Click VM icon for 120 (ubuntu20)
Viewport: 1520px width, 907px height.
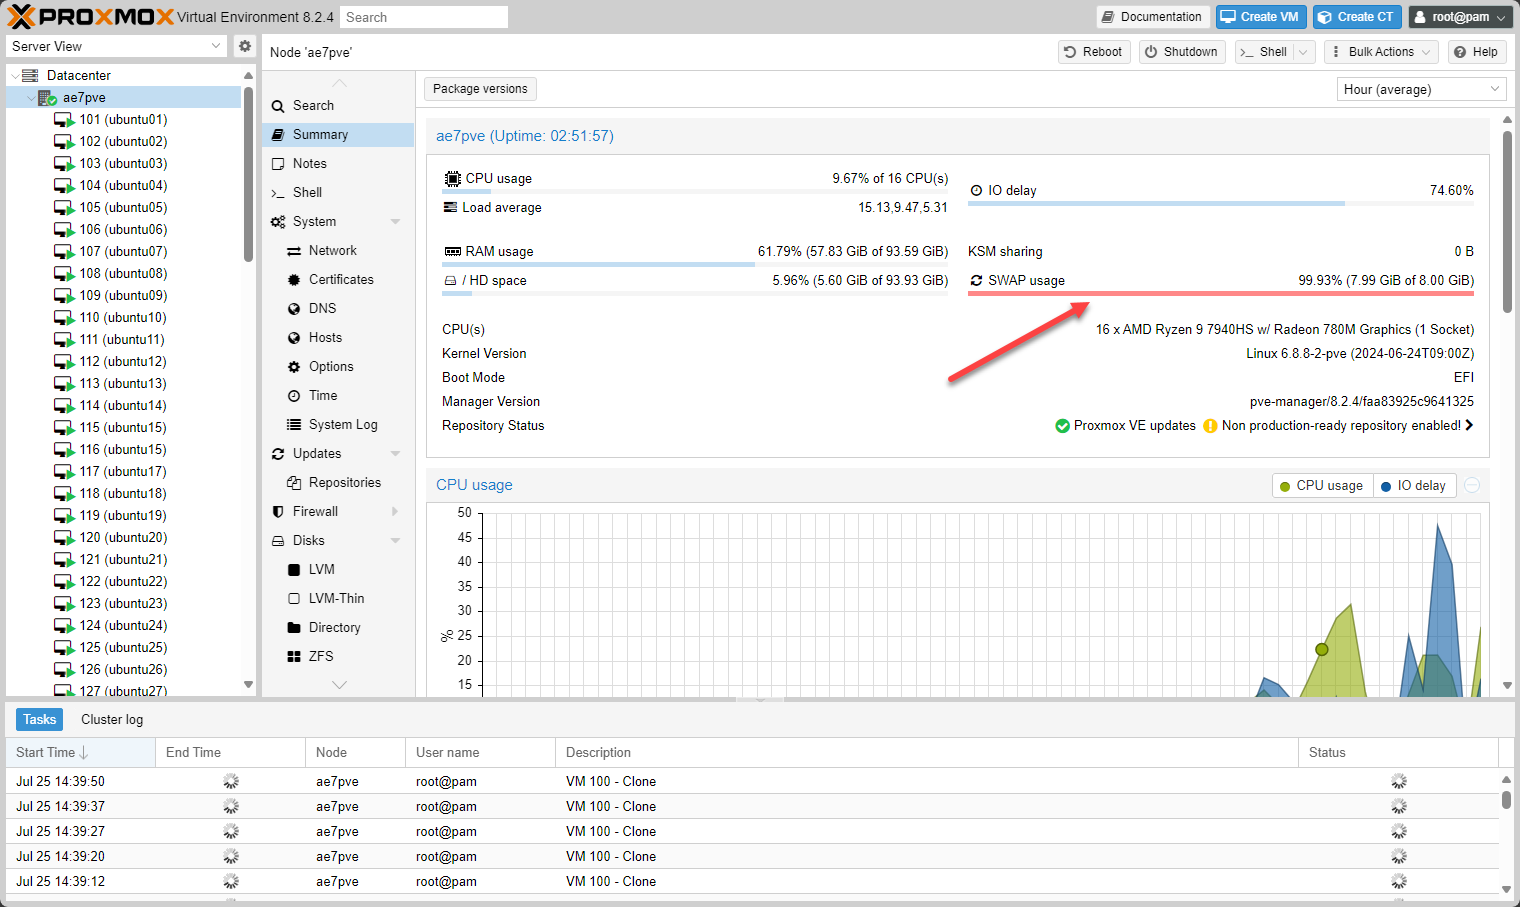64,538
